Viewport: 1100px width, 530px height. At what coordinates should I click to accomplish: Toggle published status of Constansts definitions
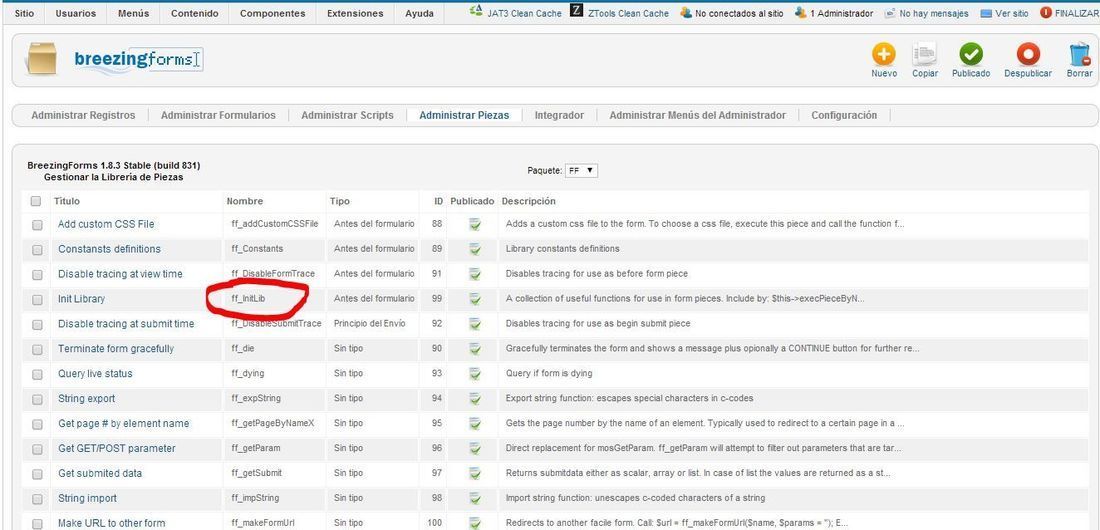pyautogui.click(x=475, y=249)
